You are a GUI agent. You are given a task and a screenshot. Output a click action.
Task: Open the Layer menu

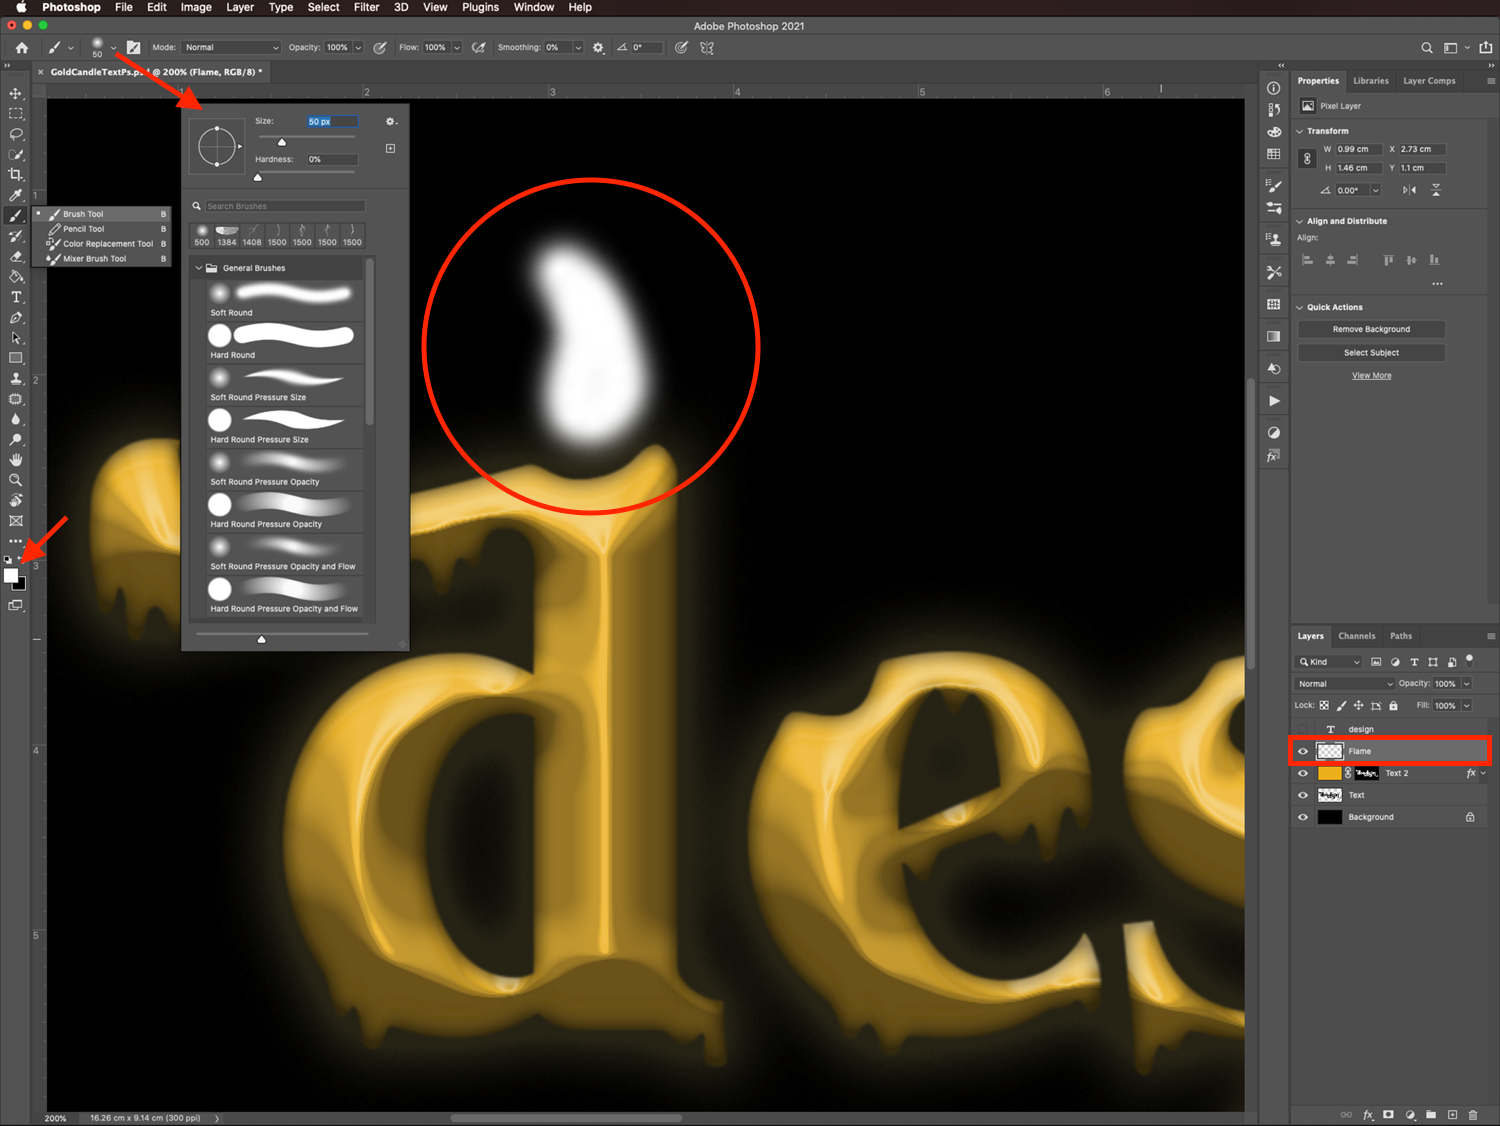point(240,7)
